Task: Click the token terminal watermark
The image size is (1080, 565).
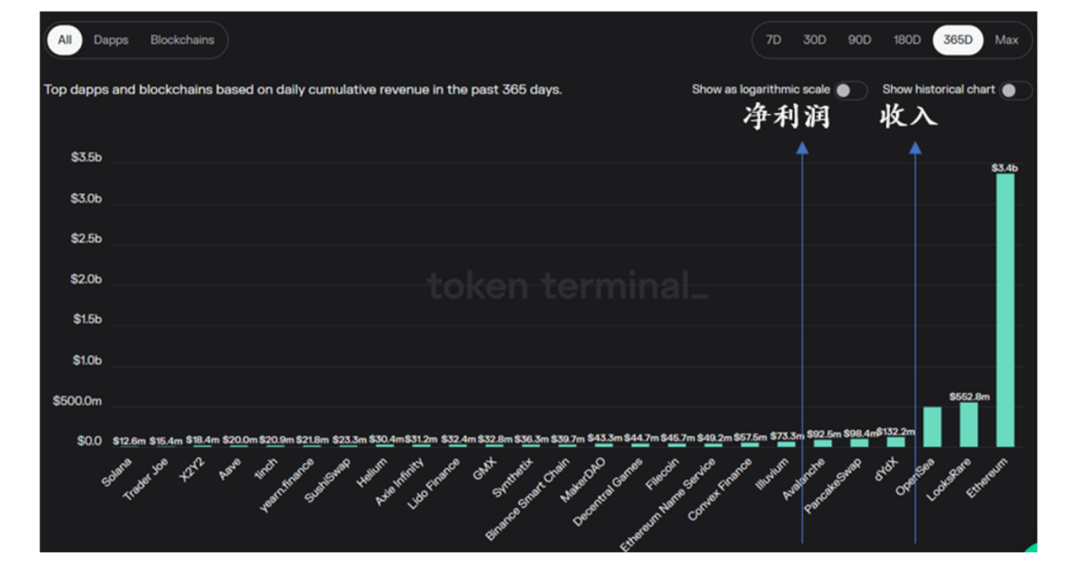Action: 567,285
